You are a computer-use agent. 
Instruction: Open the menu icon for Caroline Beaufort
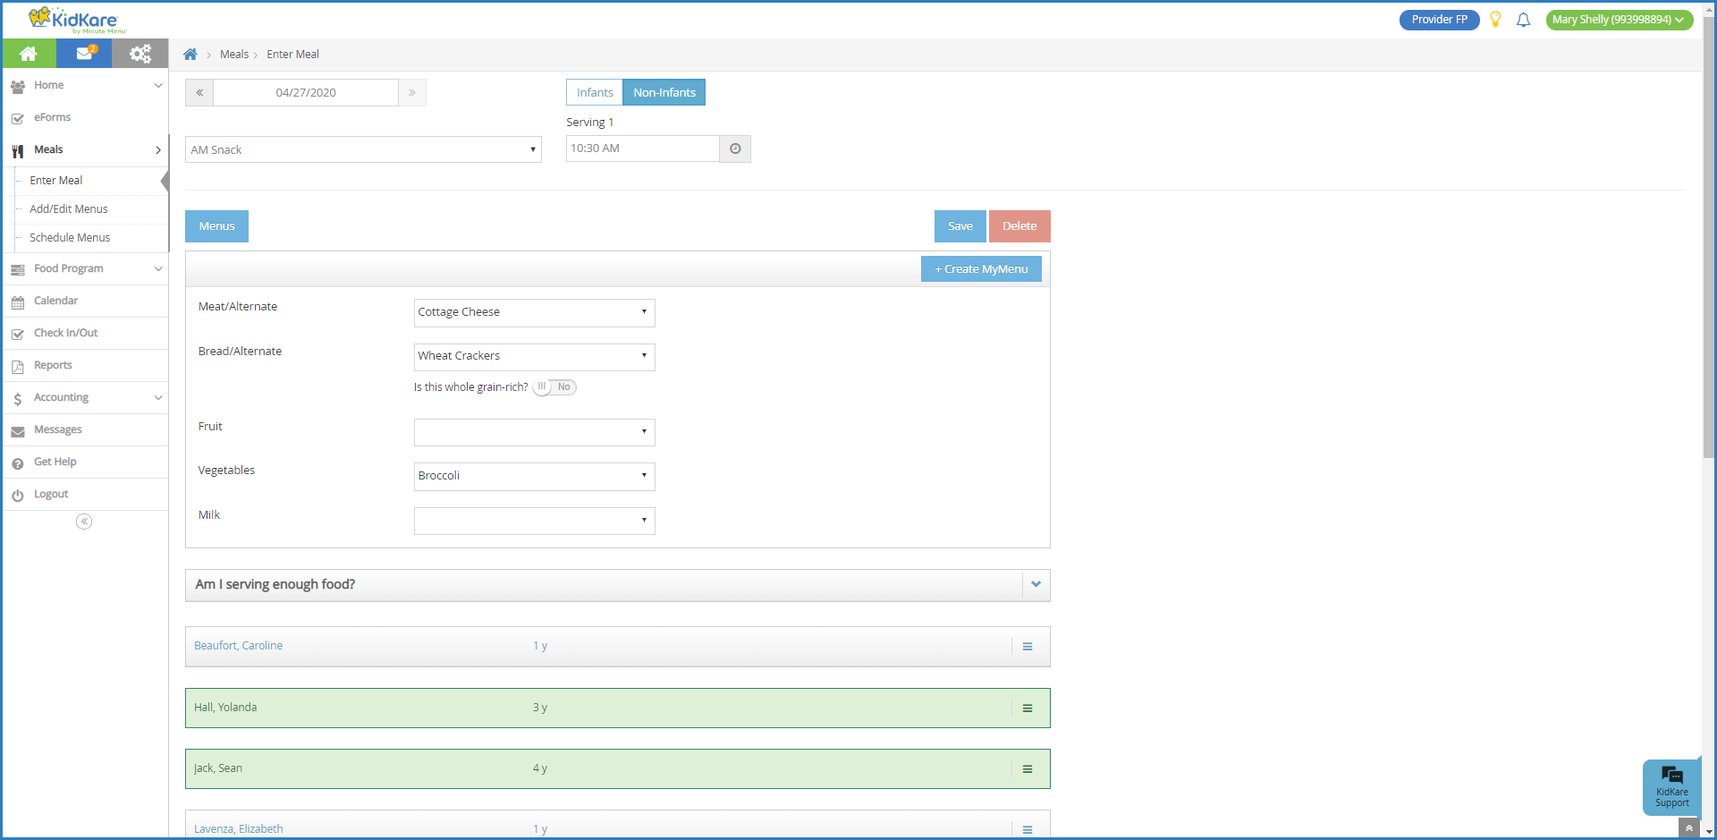(1027, 647)
